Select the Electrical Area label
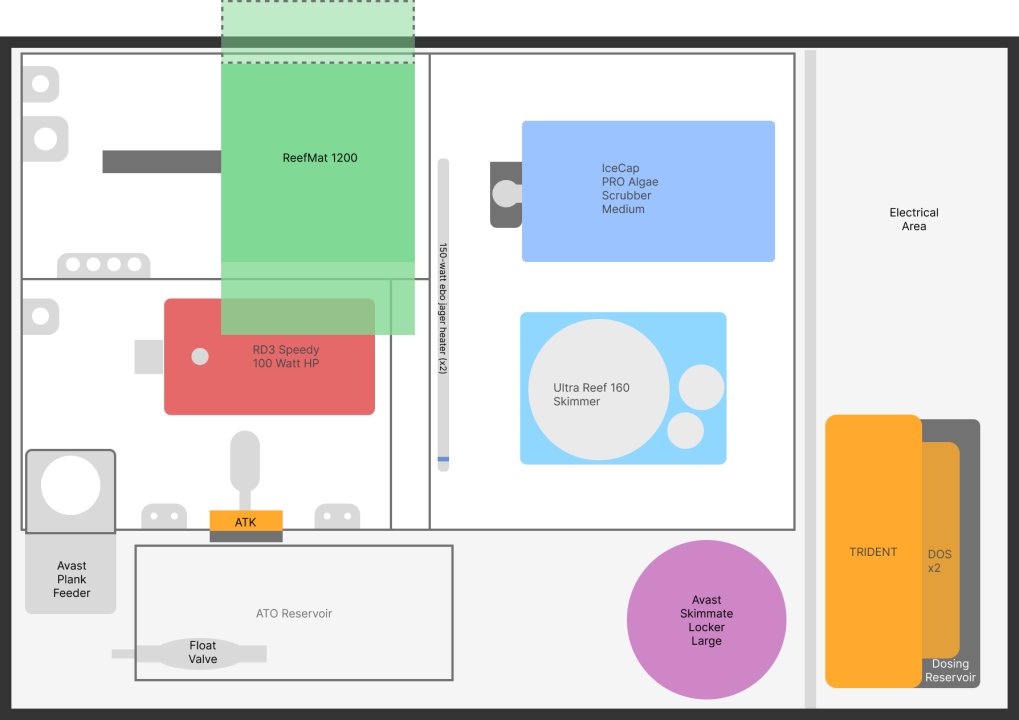The image size is (1019, 720). click(x=914, y=219)
